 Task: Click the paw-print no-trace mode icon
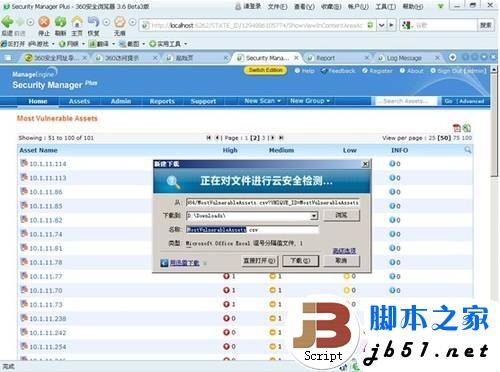(120, 22)
